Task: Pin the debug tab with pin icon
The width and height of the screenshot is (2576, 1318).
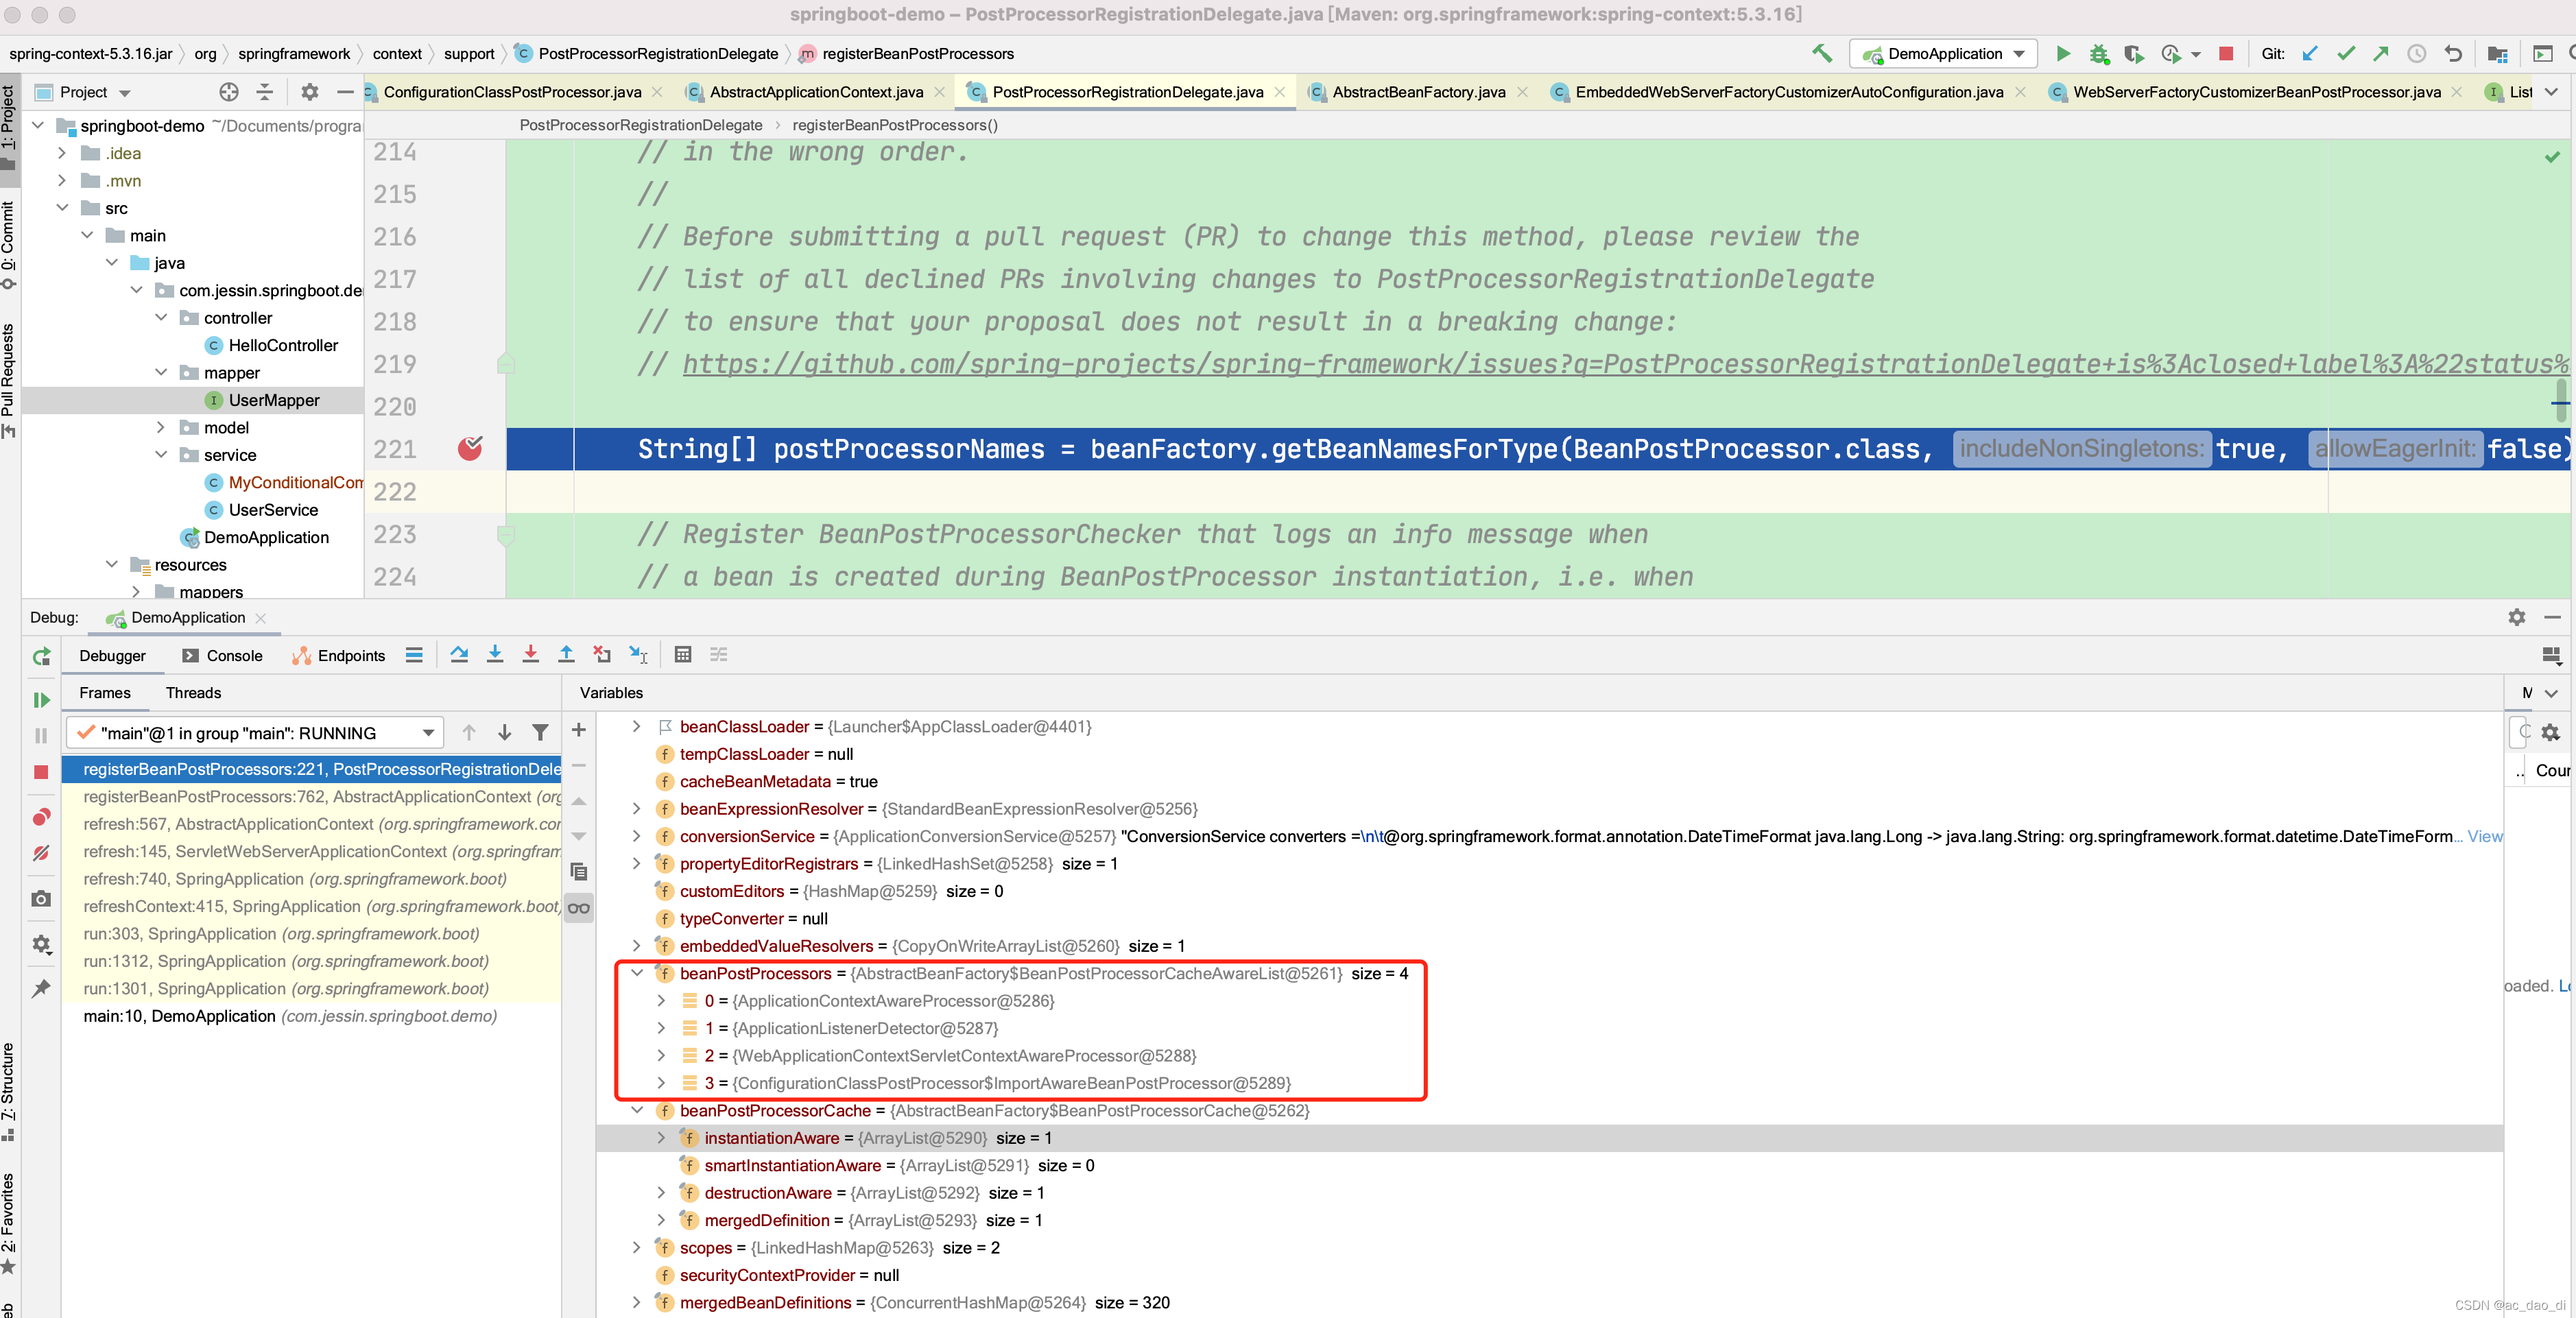Action: [x=41, y=988]
